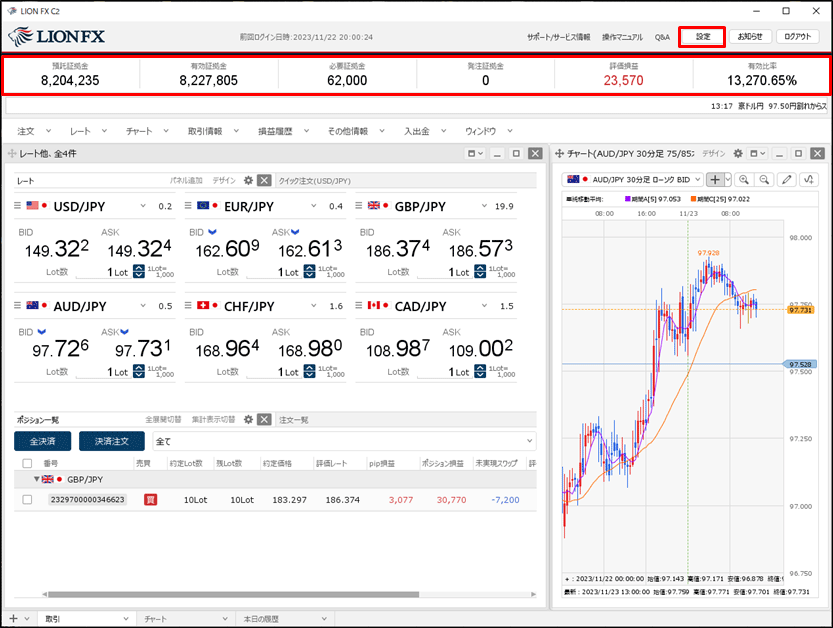This screenshot has width=833, height=628.
Task: Check the position 2329700000346623 checkbox
Action: [x=27, y=499]
